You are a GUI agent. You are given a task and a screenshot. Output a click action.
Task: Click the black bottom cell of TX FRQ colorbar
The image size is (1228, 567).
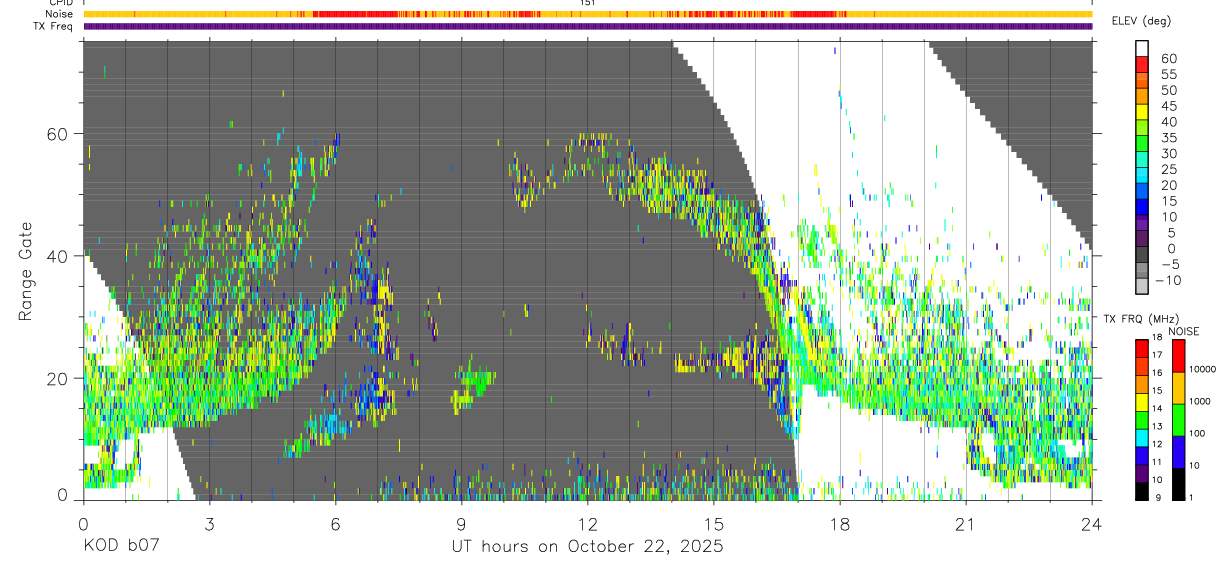pyautogui.click(x=1142, y=491)
